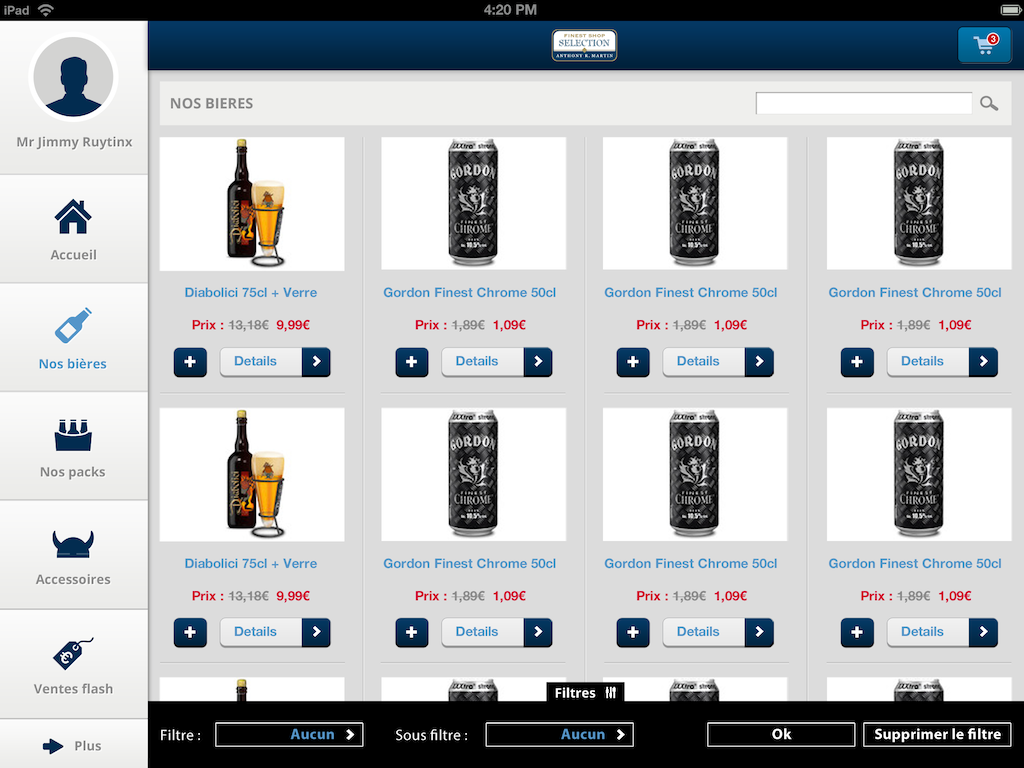Click second-row Gordon Finest Chrome title, third column
The image size is (1024, 768).
[x=691, y=564]
